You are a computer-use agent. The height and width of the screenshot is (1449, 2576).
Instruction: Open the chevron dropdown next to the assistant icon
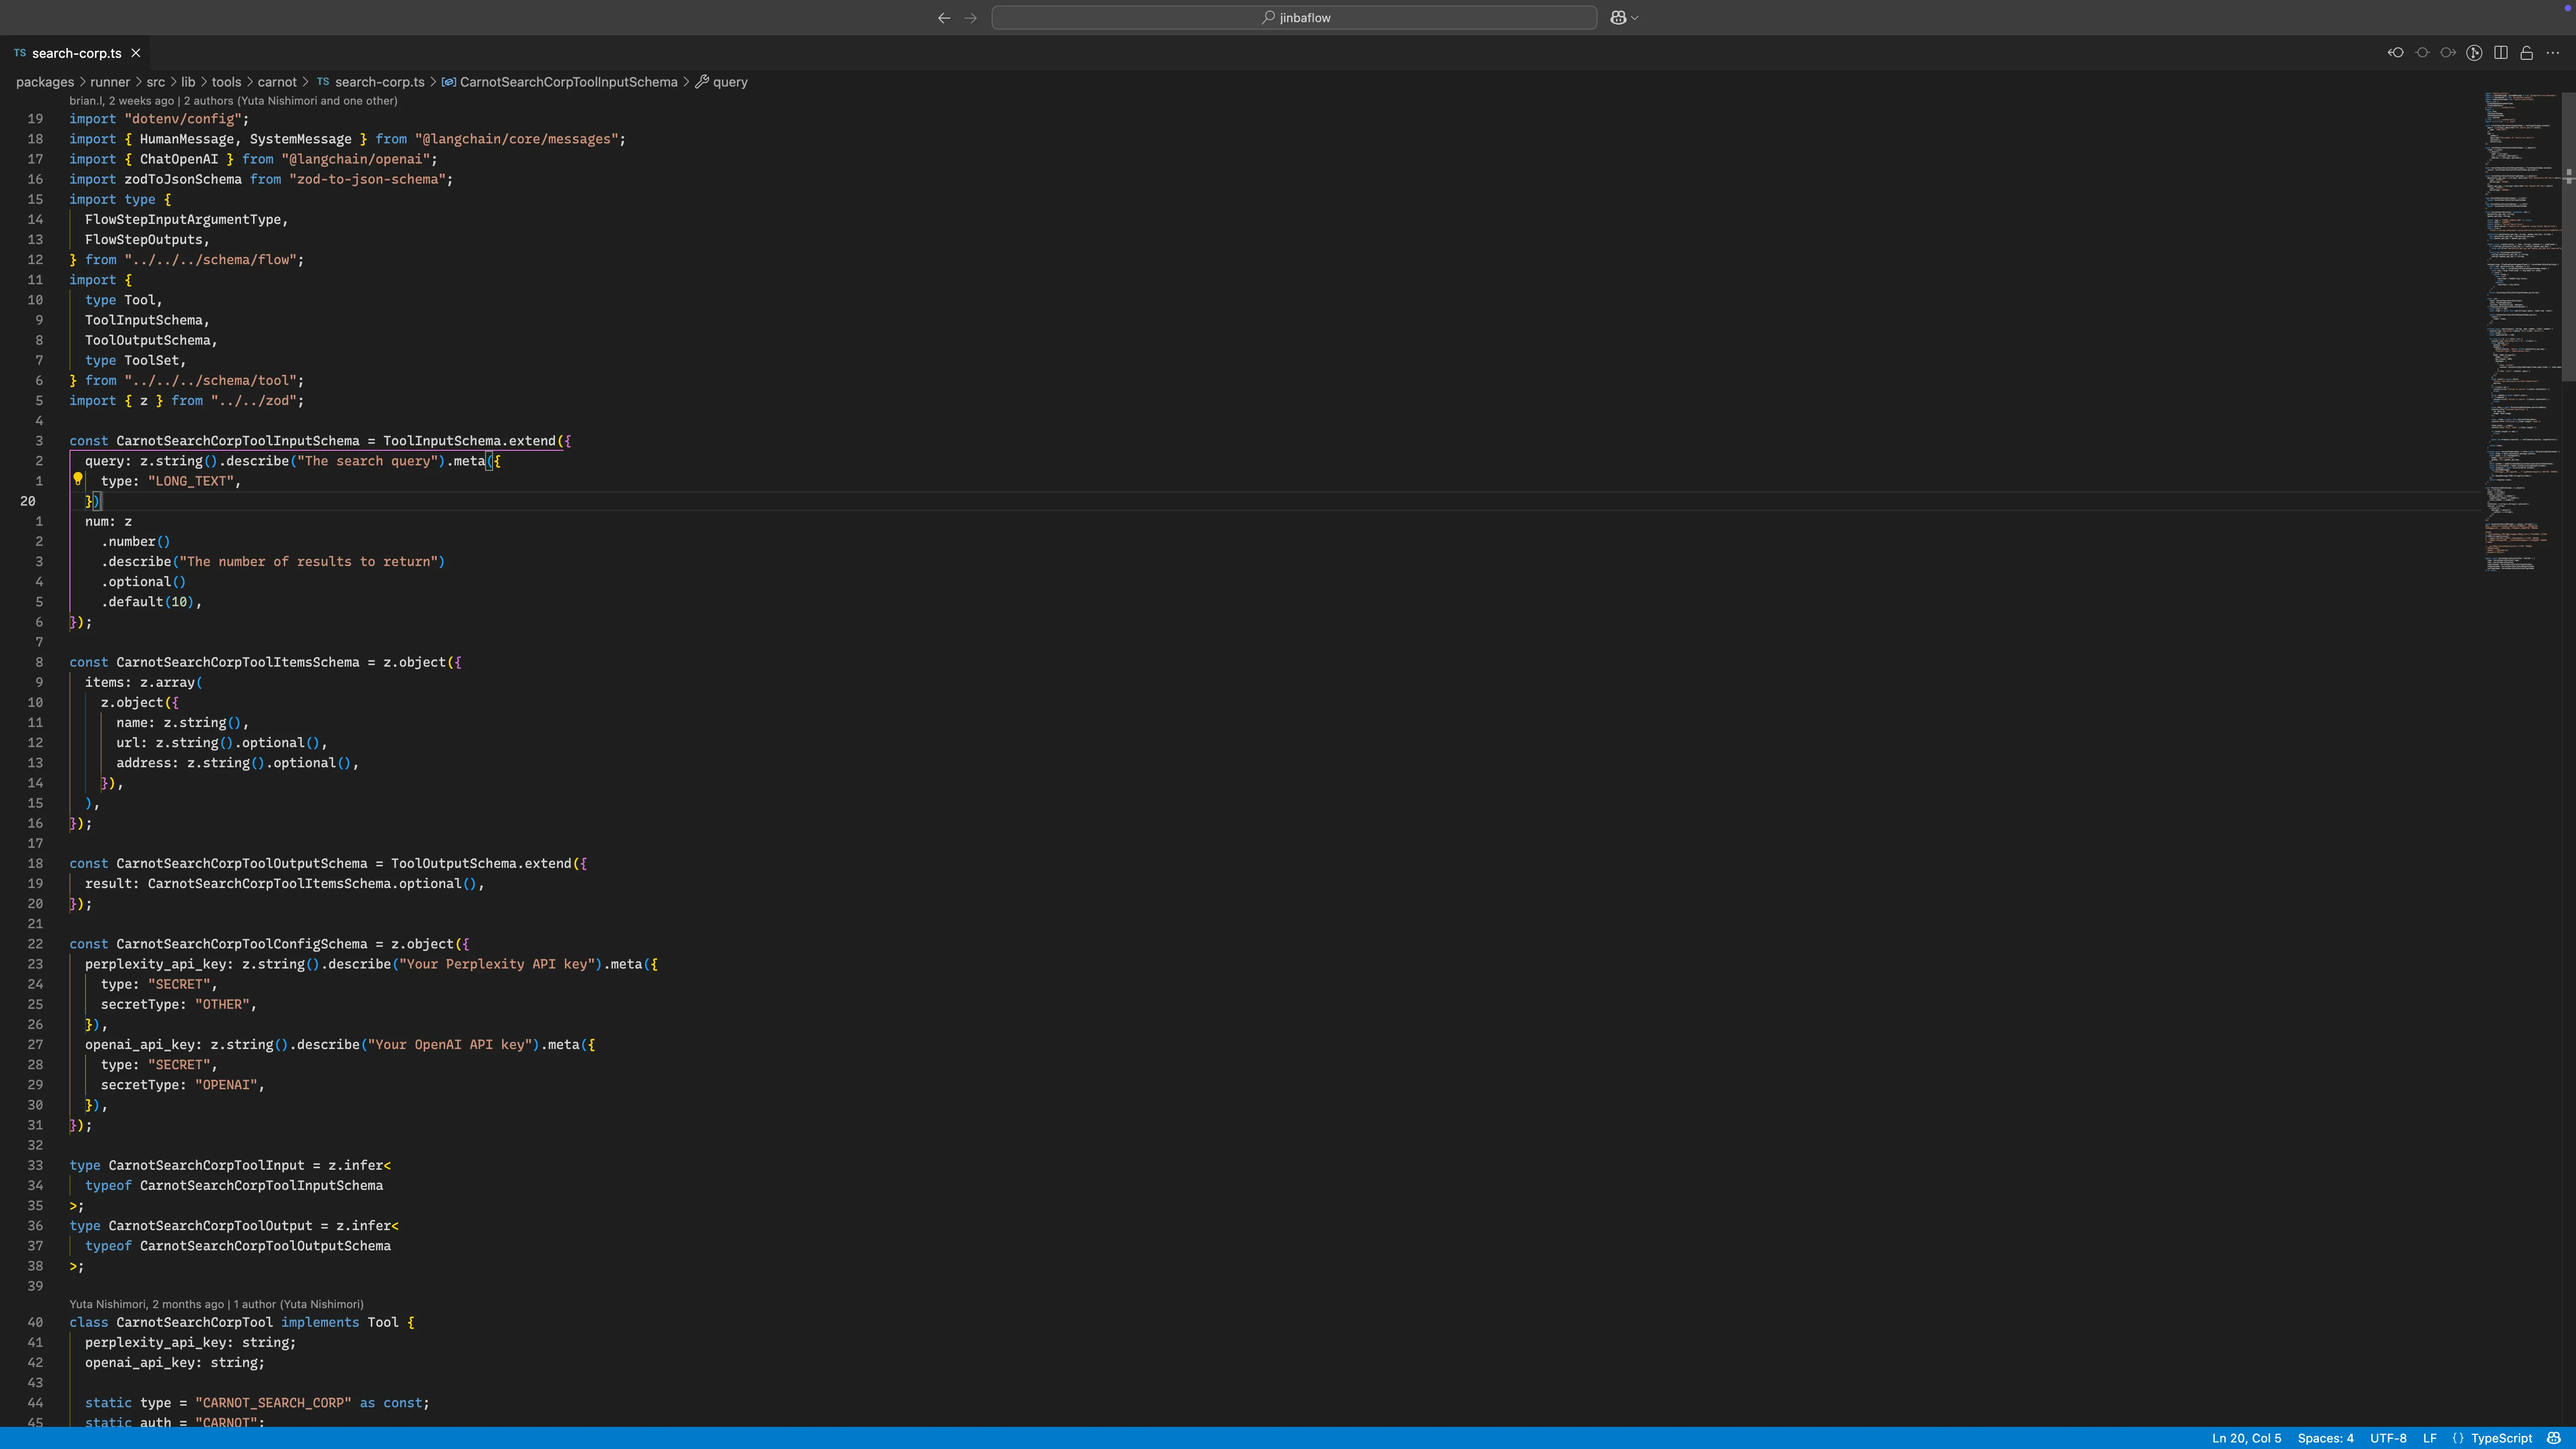pyautogui.click(x=1634, y=17)
